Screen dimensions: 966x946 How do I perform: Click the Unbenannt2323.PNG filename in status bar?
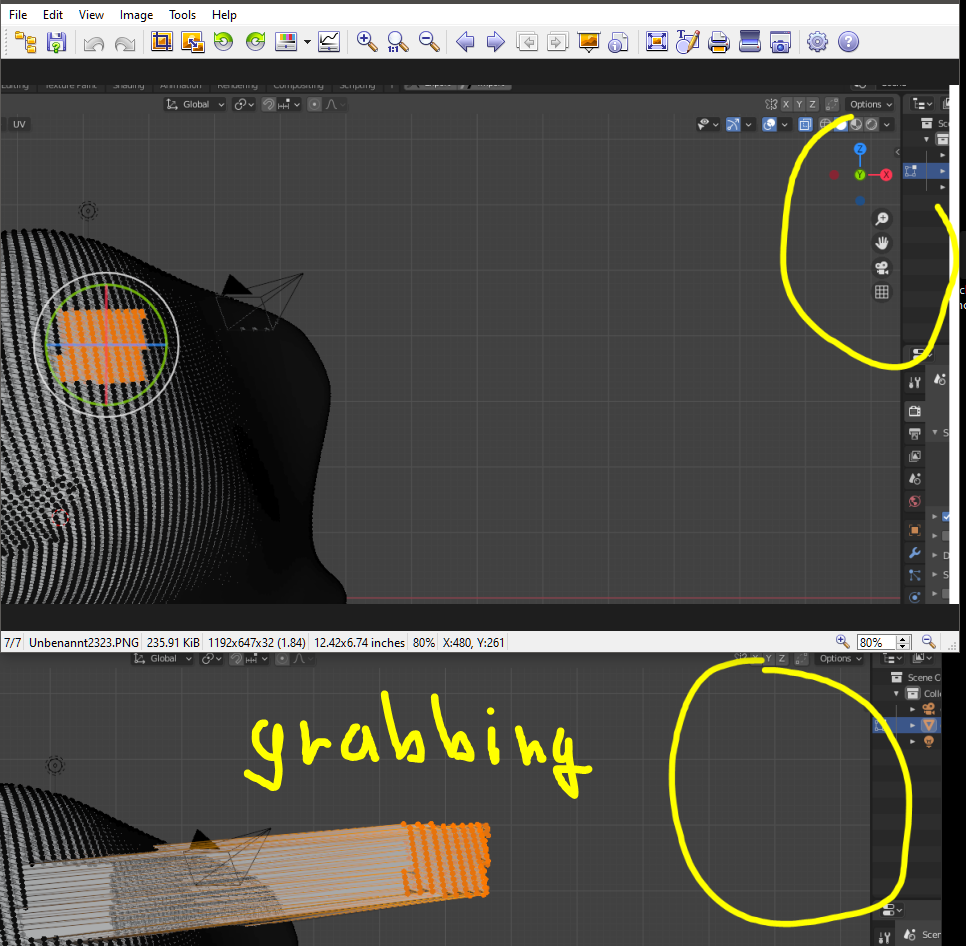84,642
